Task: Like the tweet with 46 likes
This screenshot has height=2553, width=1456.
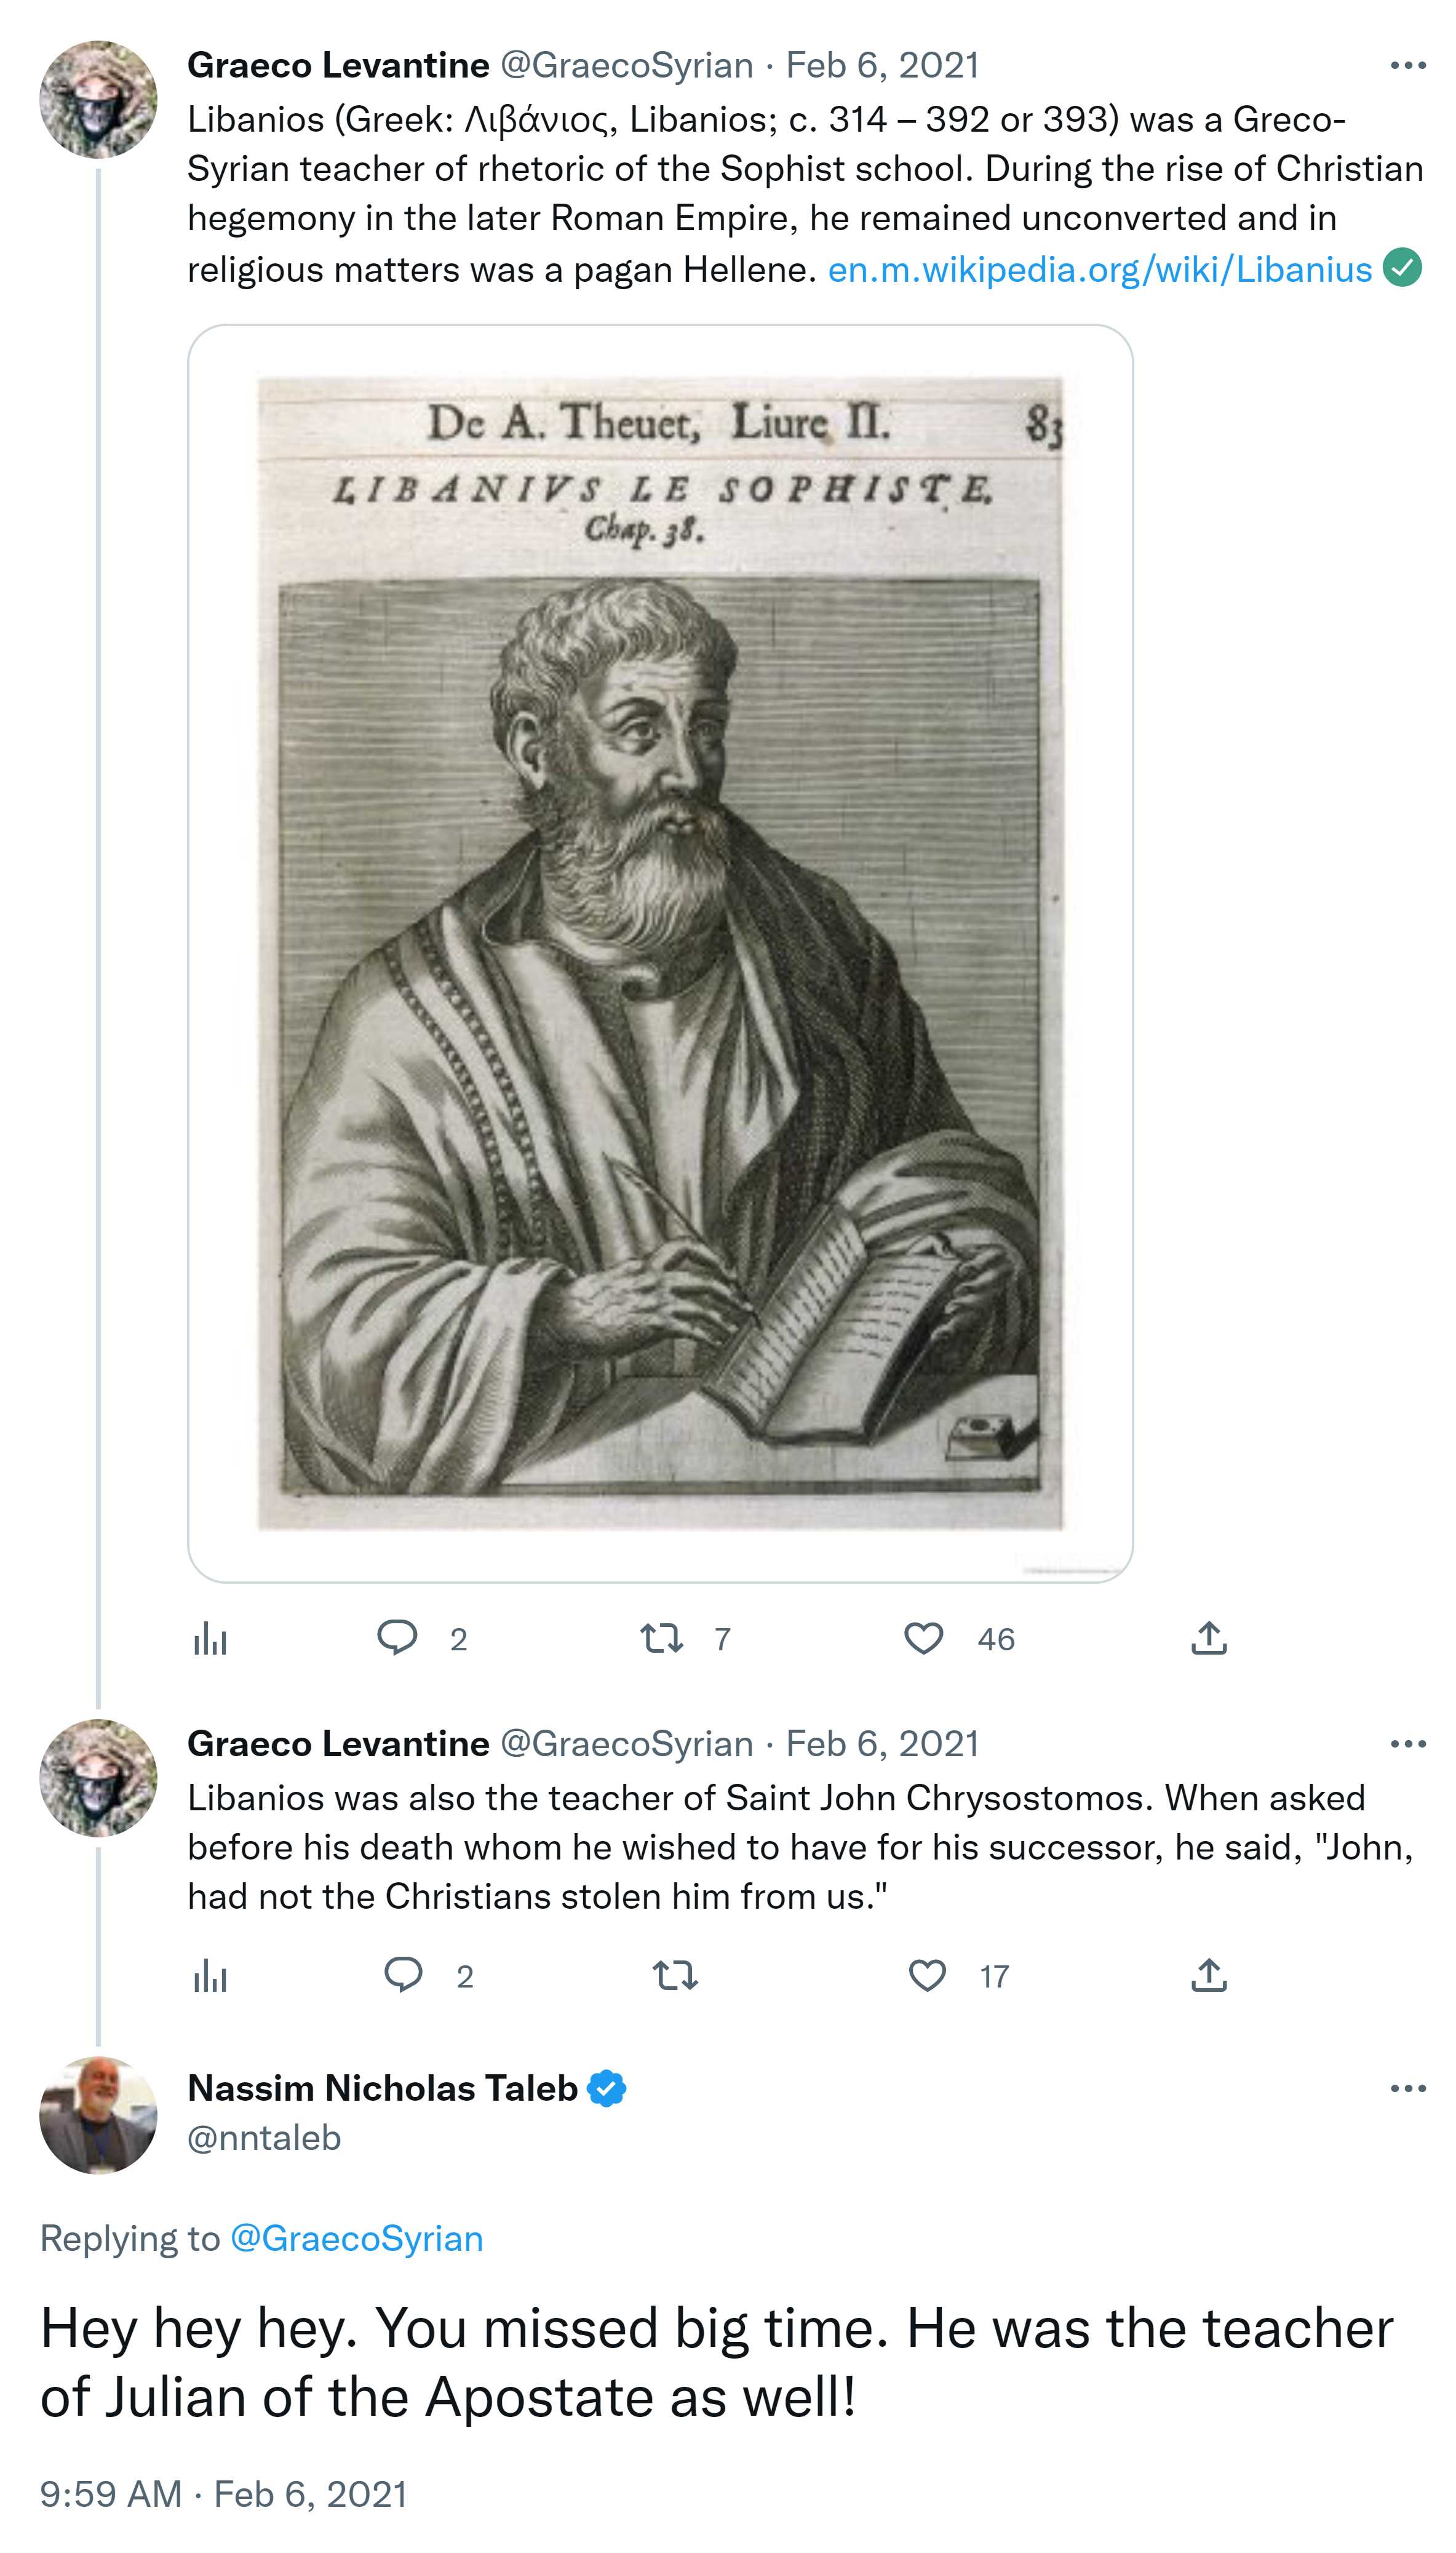Action: click(923, 1638)
